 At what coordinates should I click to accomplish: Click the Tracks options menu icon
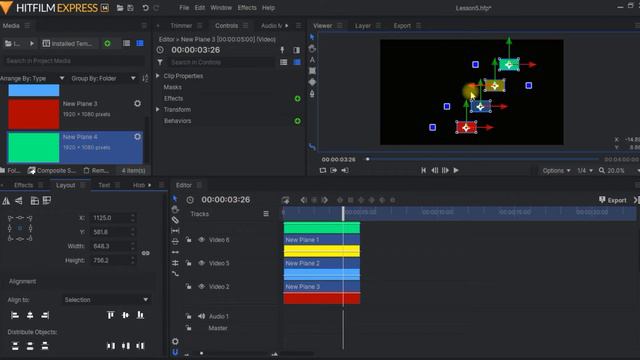tap(266, 213)
